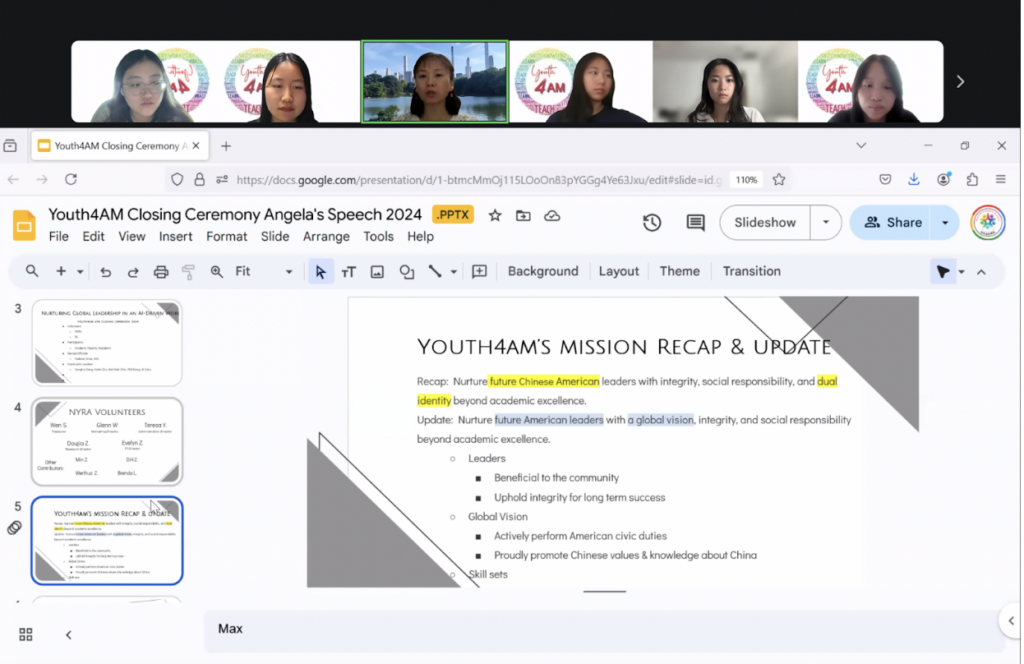Print the presentation

tap(161, 272)
